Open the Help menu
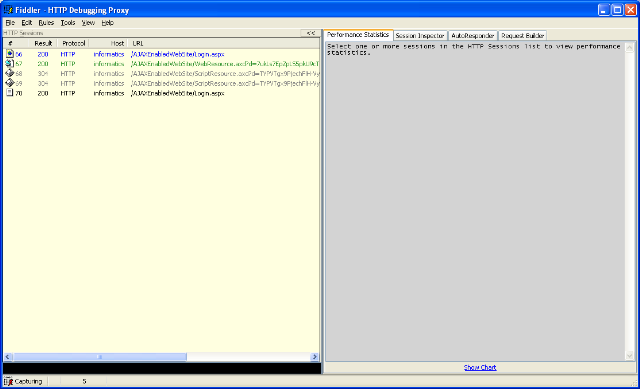640x389 pixels. pyautogui.click(x=107, y=23)
